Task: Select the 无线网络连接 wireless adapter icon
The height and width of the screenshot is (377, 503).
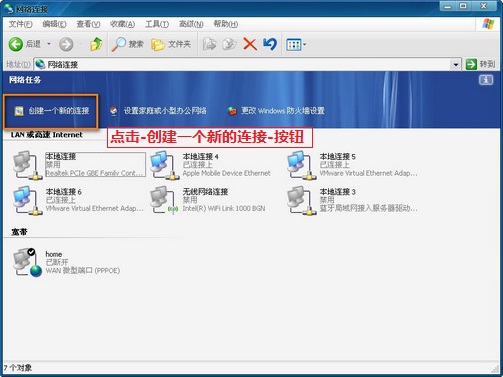Action: pyautogui.click(x=164, y=201)
